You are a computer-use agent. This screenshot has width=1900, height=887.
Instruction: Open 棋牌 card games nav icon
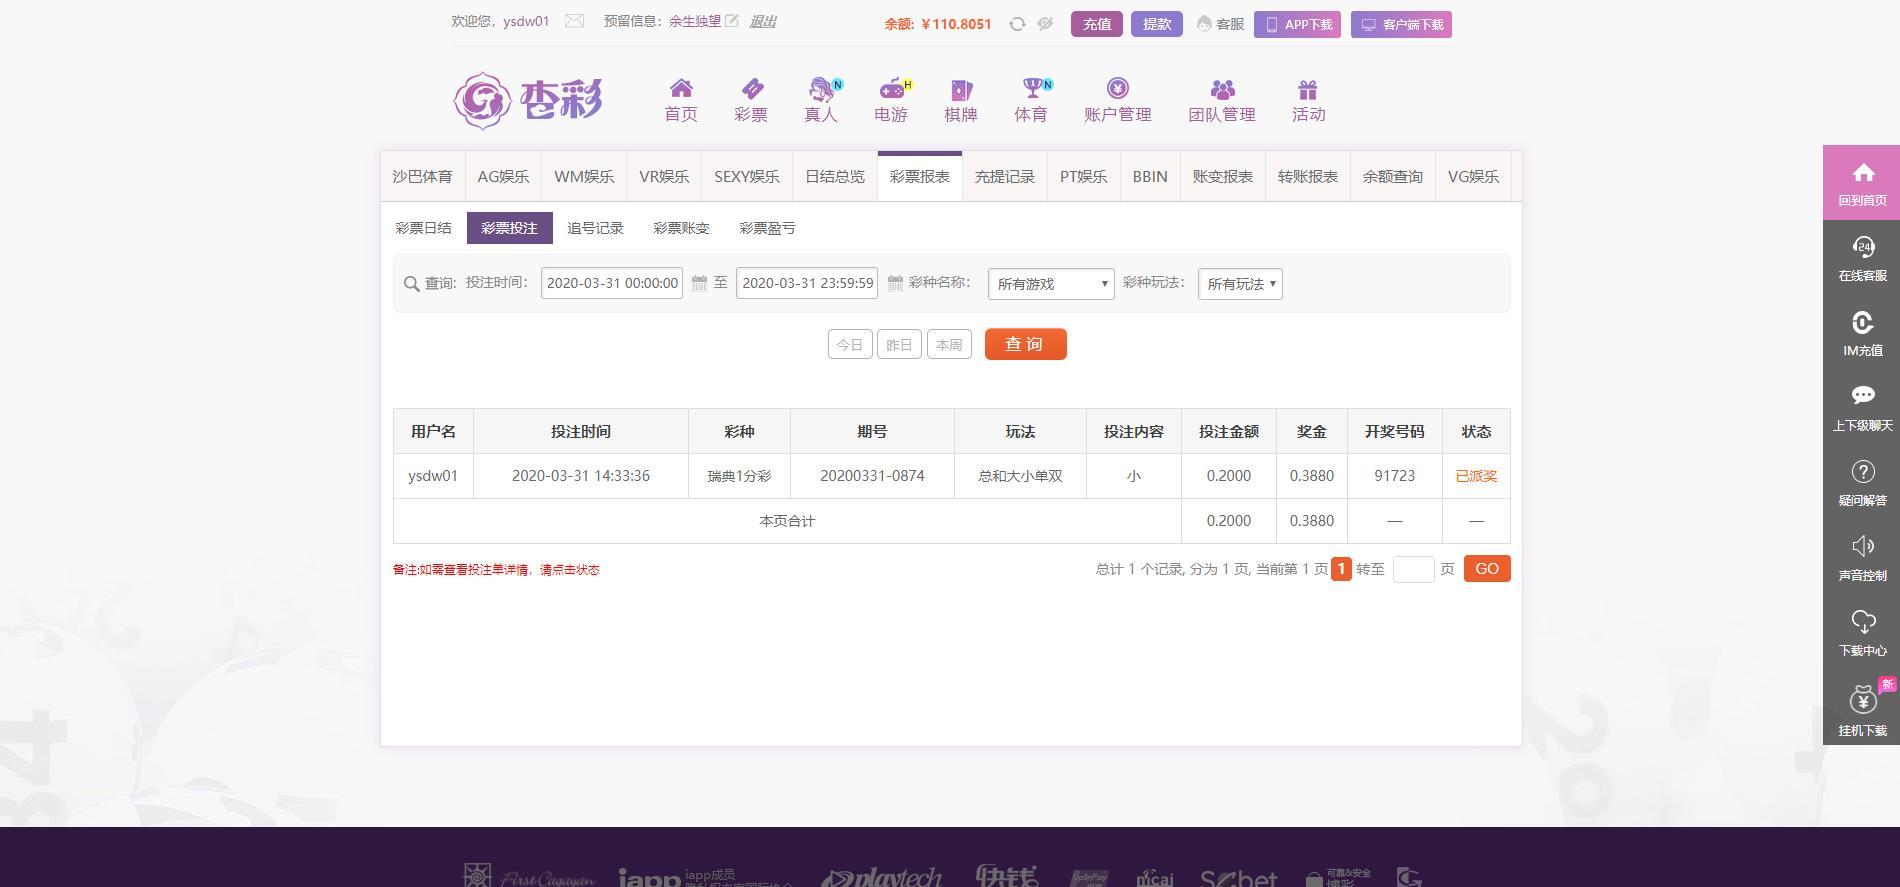point(961,100)
